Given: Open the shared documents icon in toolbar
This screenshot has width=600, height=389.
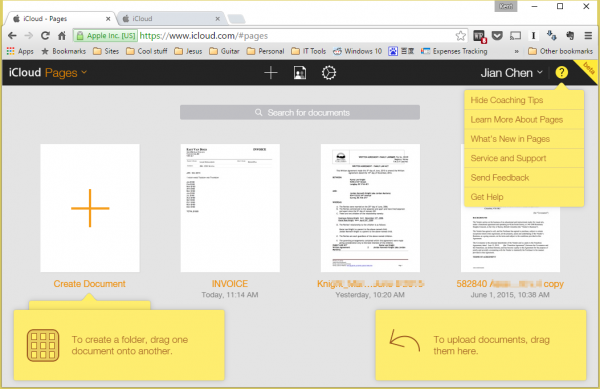Looking at the screenshot, I should tap(300, 72).
